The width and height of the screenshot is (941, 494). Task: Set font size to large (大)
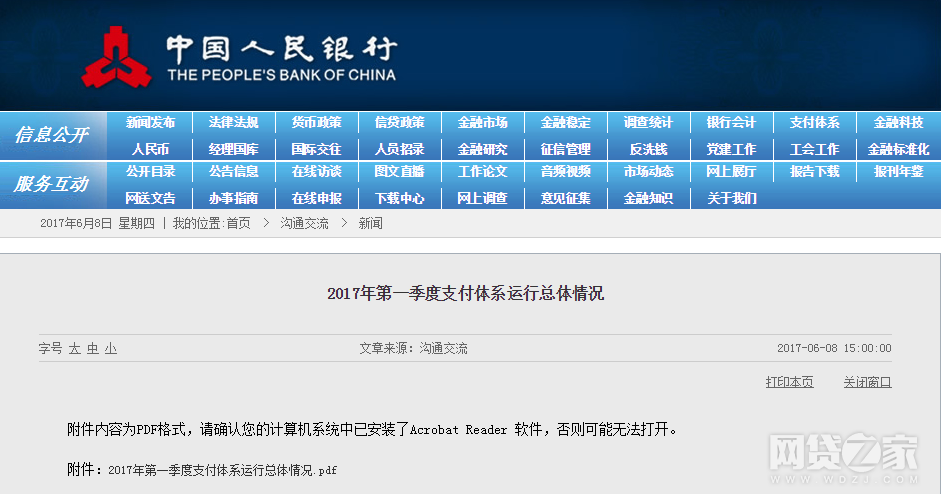click(74, 349)
